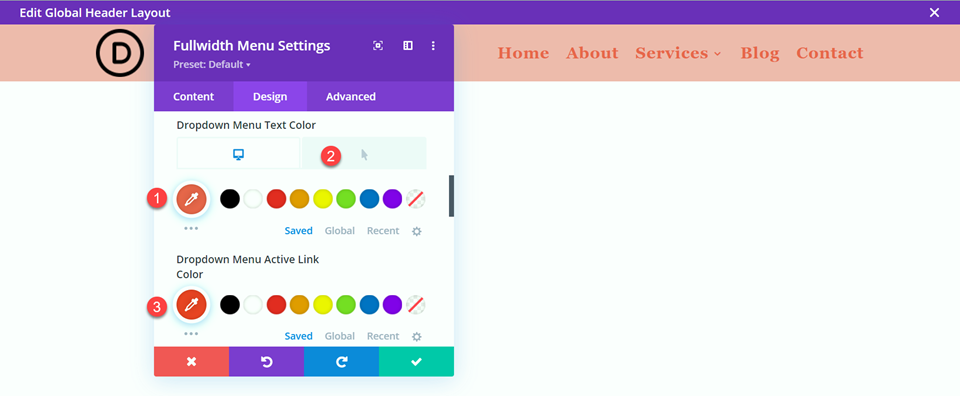Expand the Services menu dropdown arrow
960x396 pixels.
point(718,54)
